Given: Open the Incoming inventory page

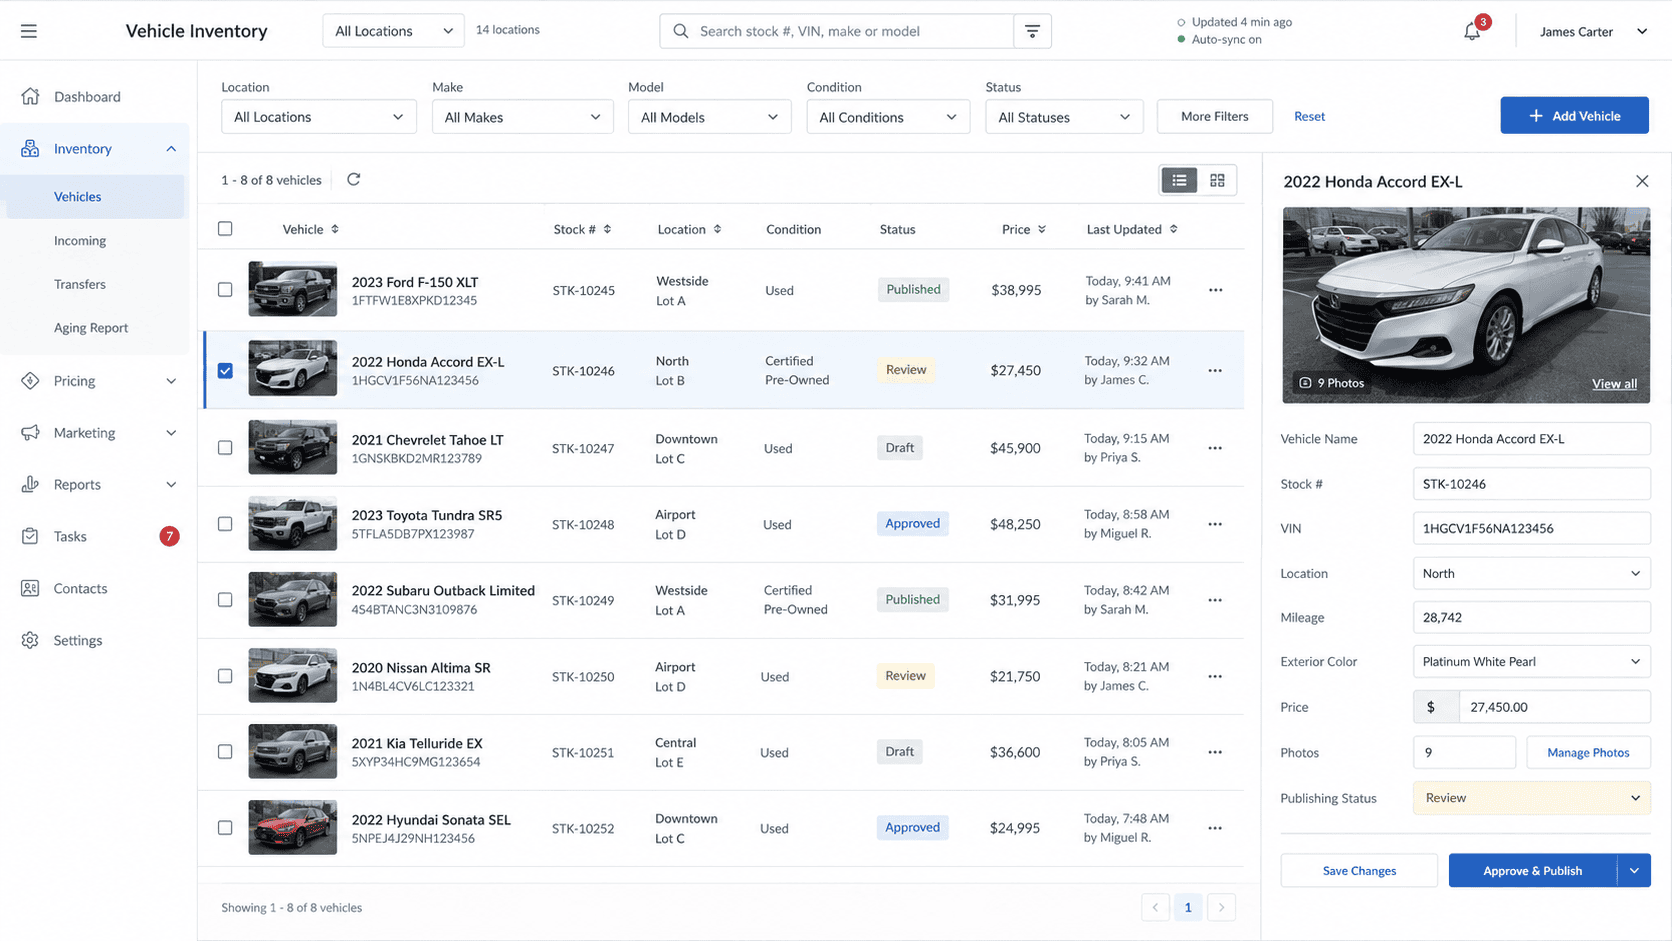Looking at the screenshot, I should [80, 241].
